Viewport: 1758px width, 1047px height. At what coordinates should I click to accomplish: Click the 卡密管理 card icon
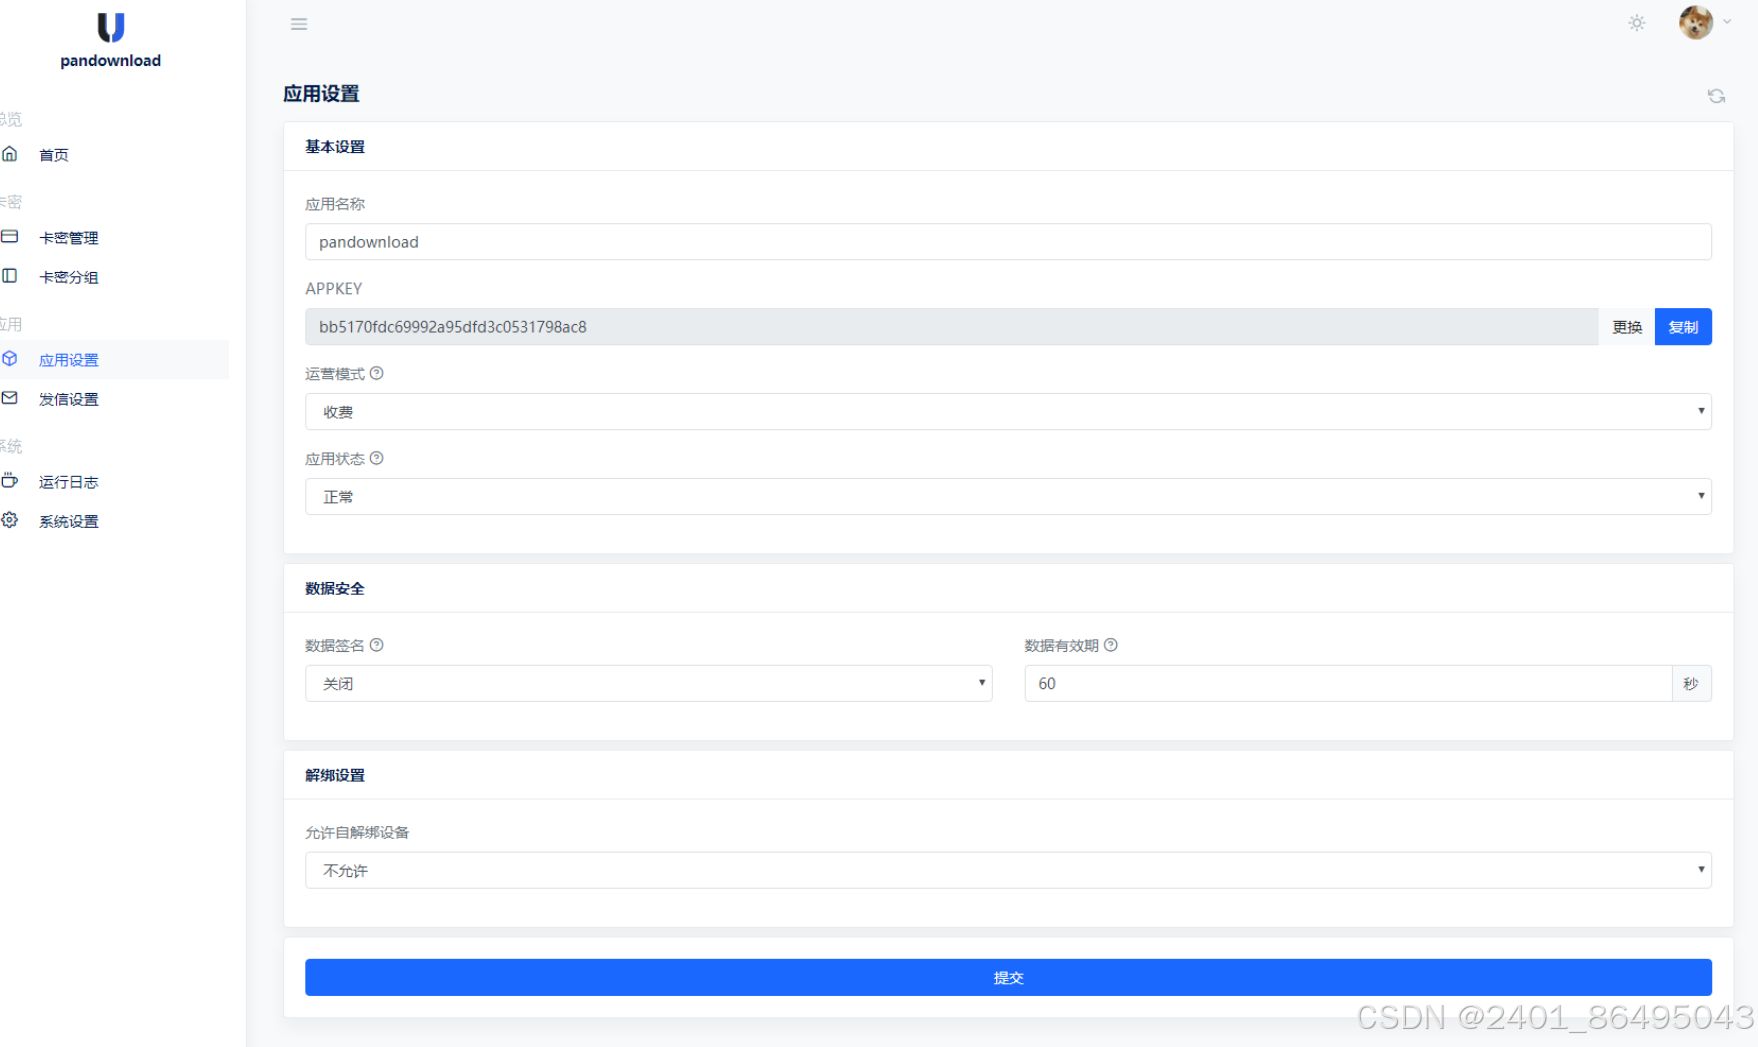click(x=10, y=237)
